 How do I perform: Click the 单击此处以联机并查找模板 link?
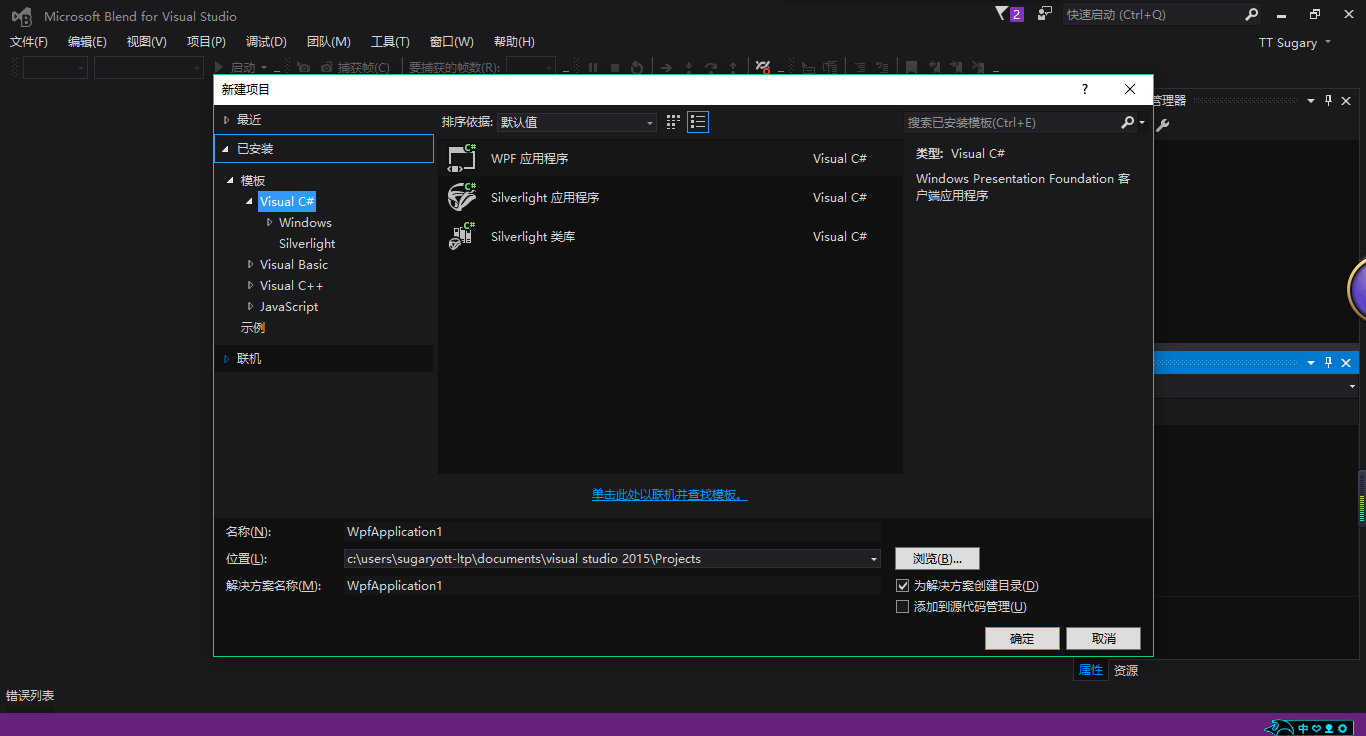click(670, 494)
